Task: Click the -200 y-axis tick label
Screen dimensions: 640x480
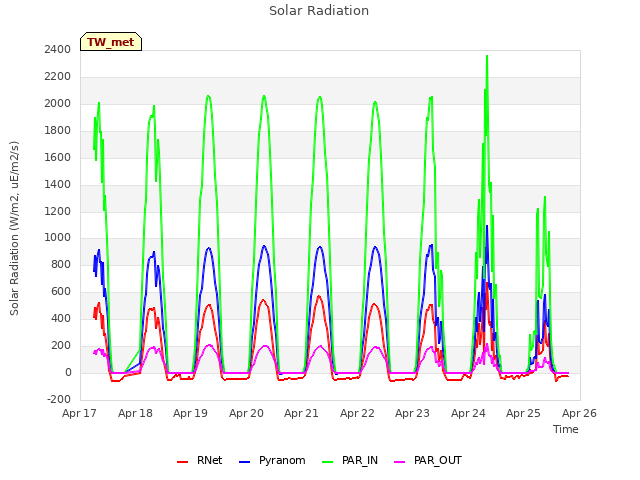Action: point(59,399)
